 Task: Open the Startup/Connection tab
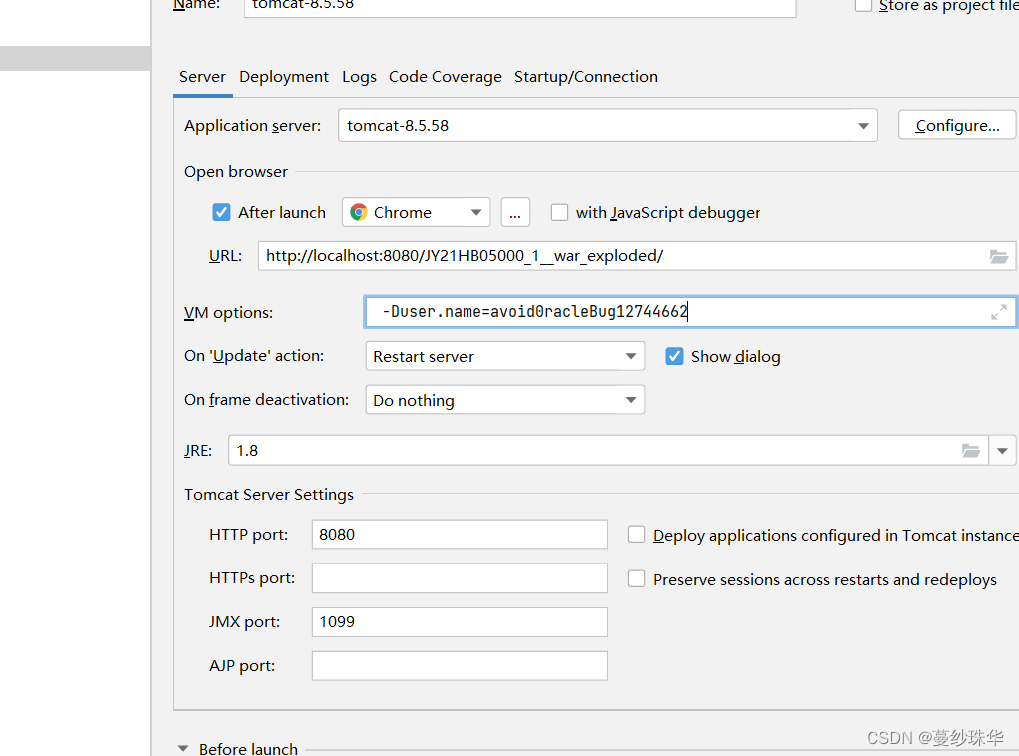pos(585,76)
